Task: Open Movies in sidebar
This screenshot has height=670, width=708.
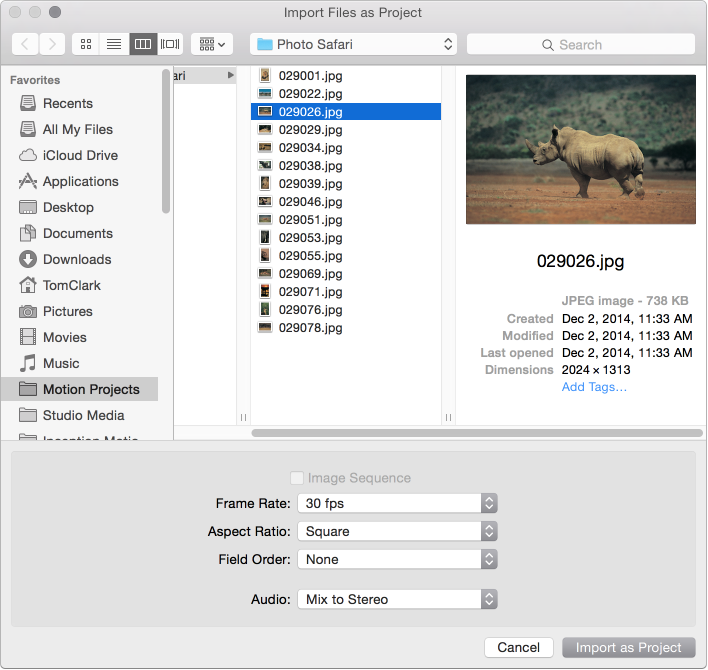Action: point(79,337)
